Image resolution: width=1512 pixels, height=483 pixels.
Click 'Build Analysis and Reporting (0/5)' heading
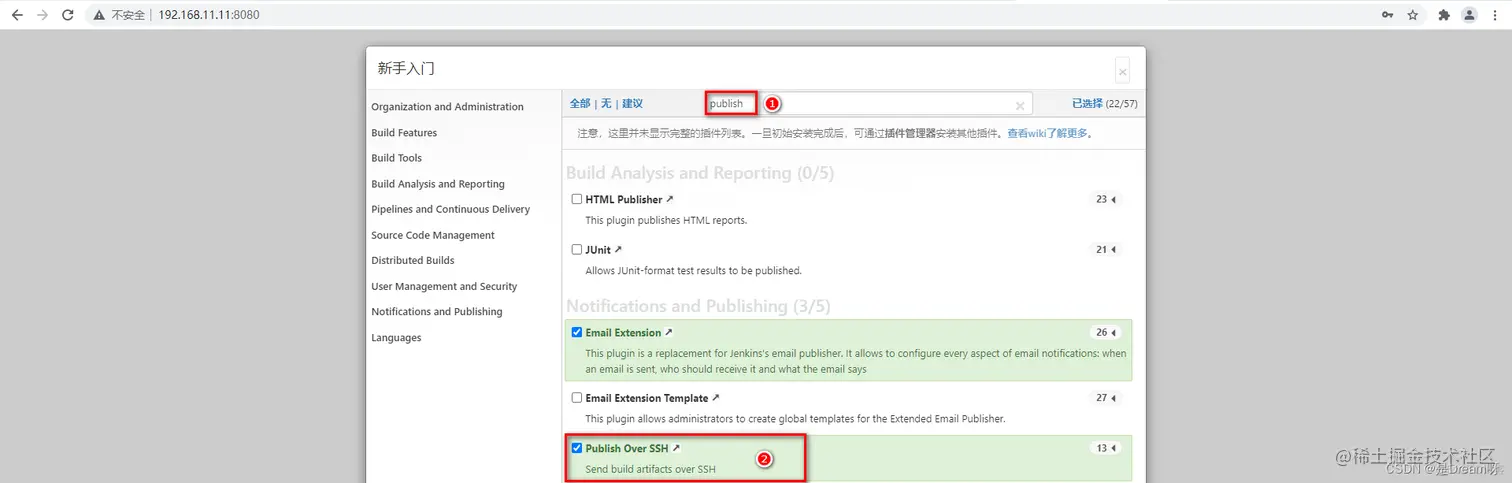(x=700, y=173)
